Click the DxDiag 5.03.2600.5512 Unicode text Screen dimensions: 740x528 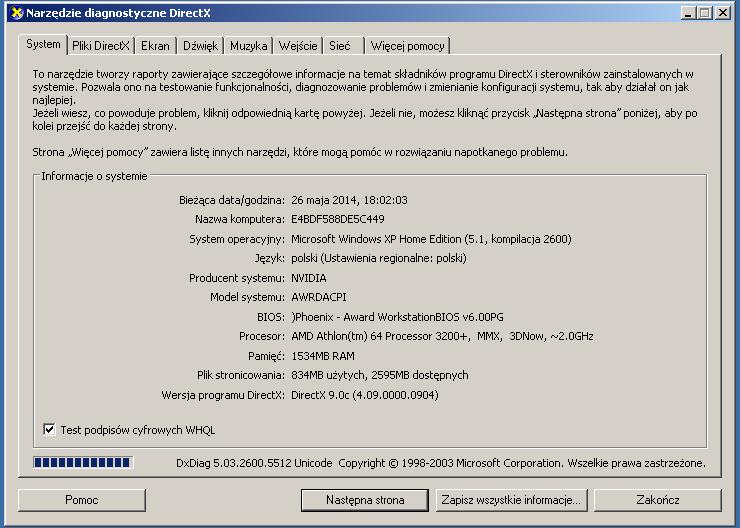tap(254, 463)
